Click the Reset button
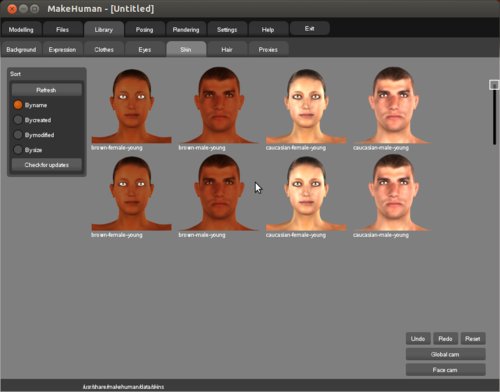Screen dimensions: 500x392 click(x=473, y=339)
